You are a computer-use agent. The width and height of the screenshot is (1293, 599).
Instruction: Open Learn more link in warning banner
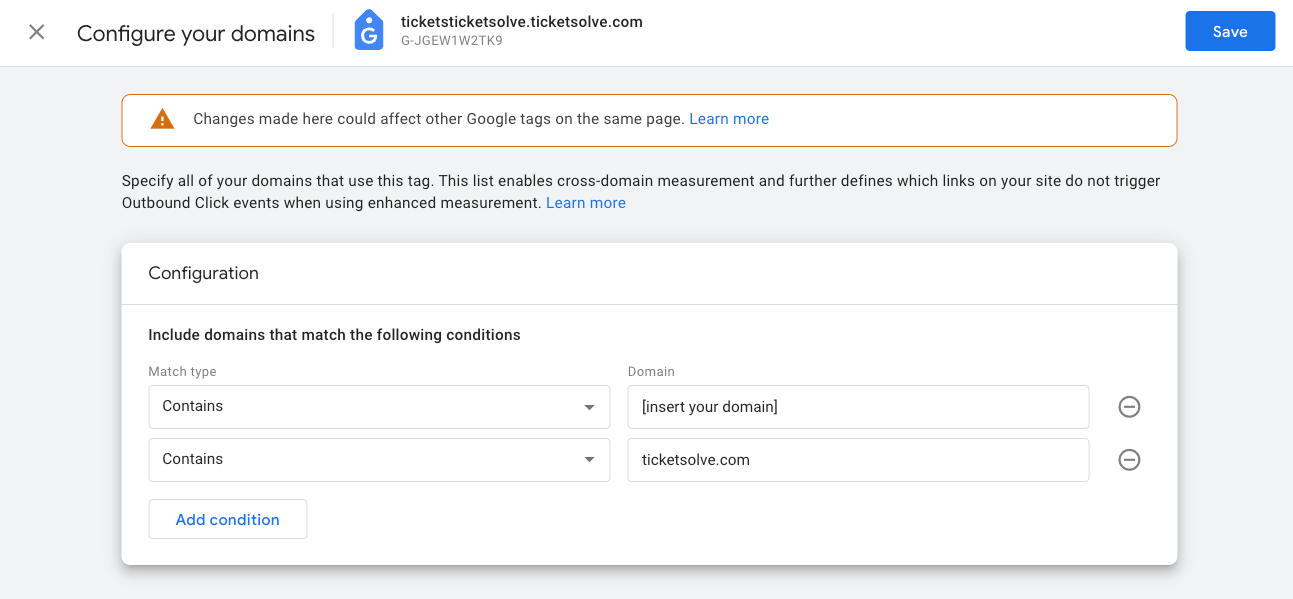click(729, 119)
